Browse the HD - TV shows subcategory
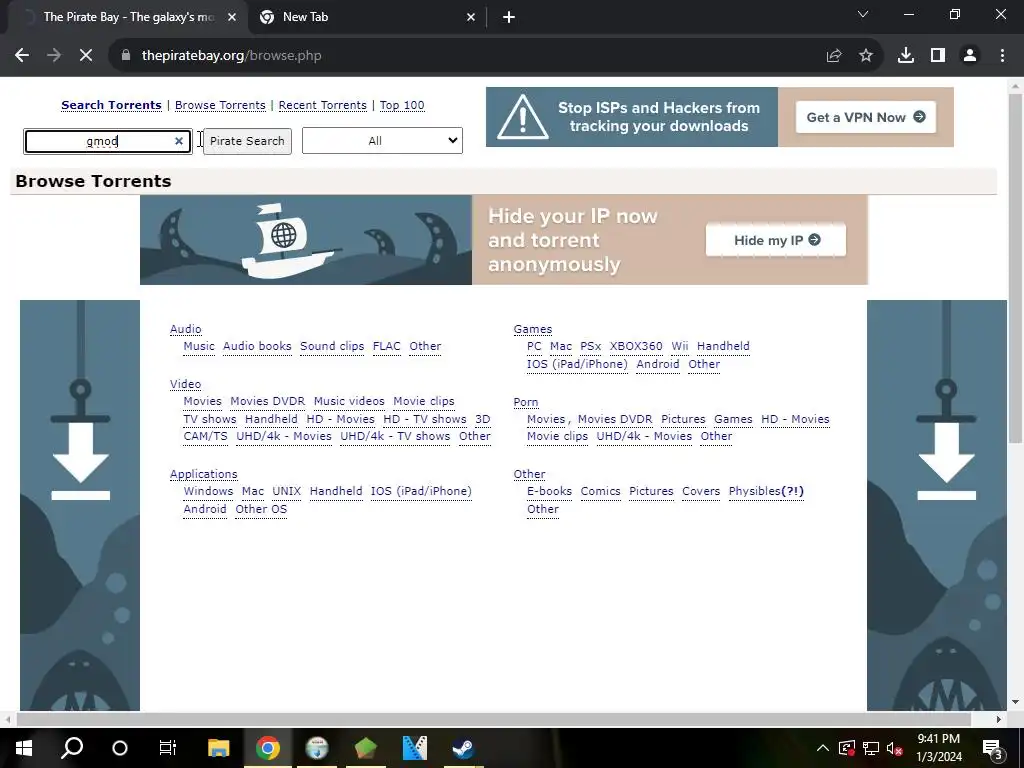Image resolution: width=1024 pixels, height=768 pixels. click(424, 419)
